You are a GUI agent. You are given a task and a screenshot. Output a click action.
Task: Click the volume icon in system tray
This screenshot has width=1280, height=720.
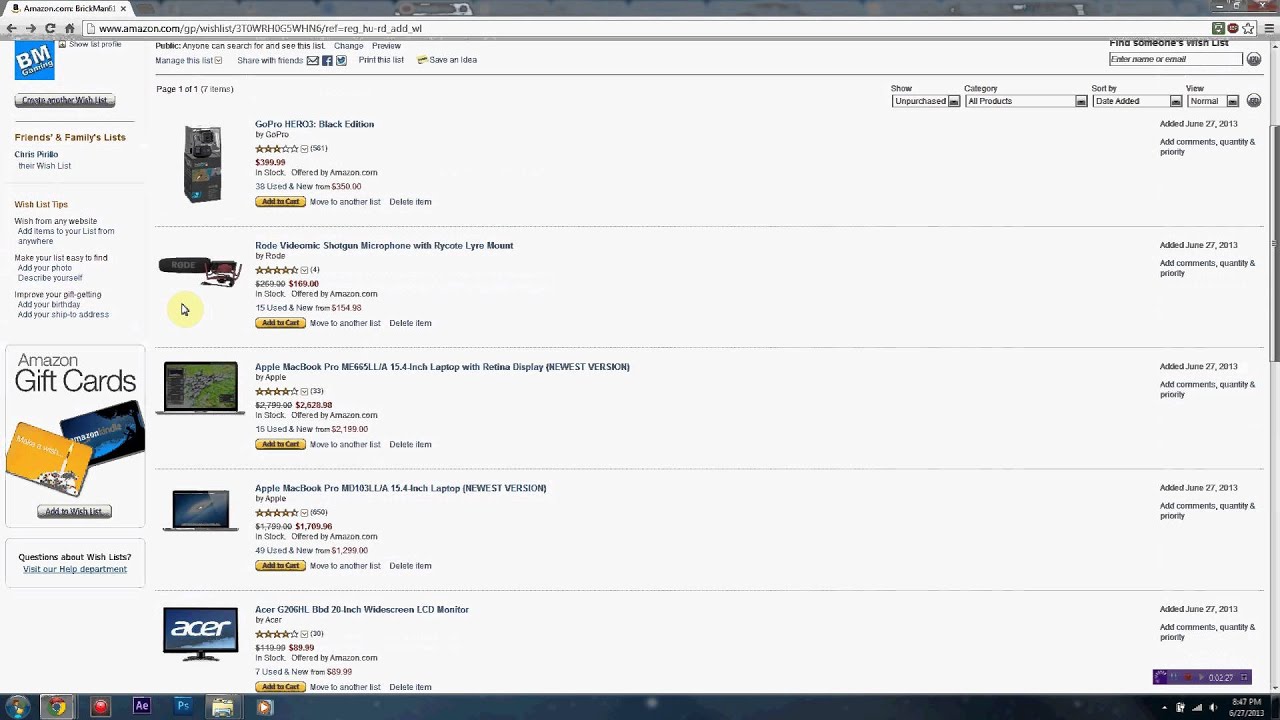[1213, 708]
